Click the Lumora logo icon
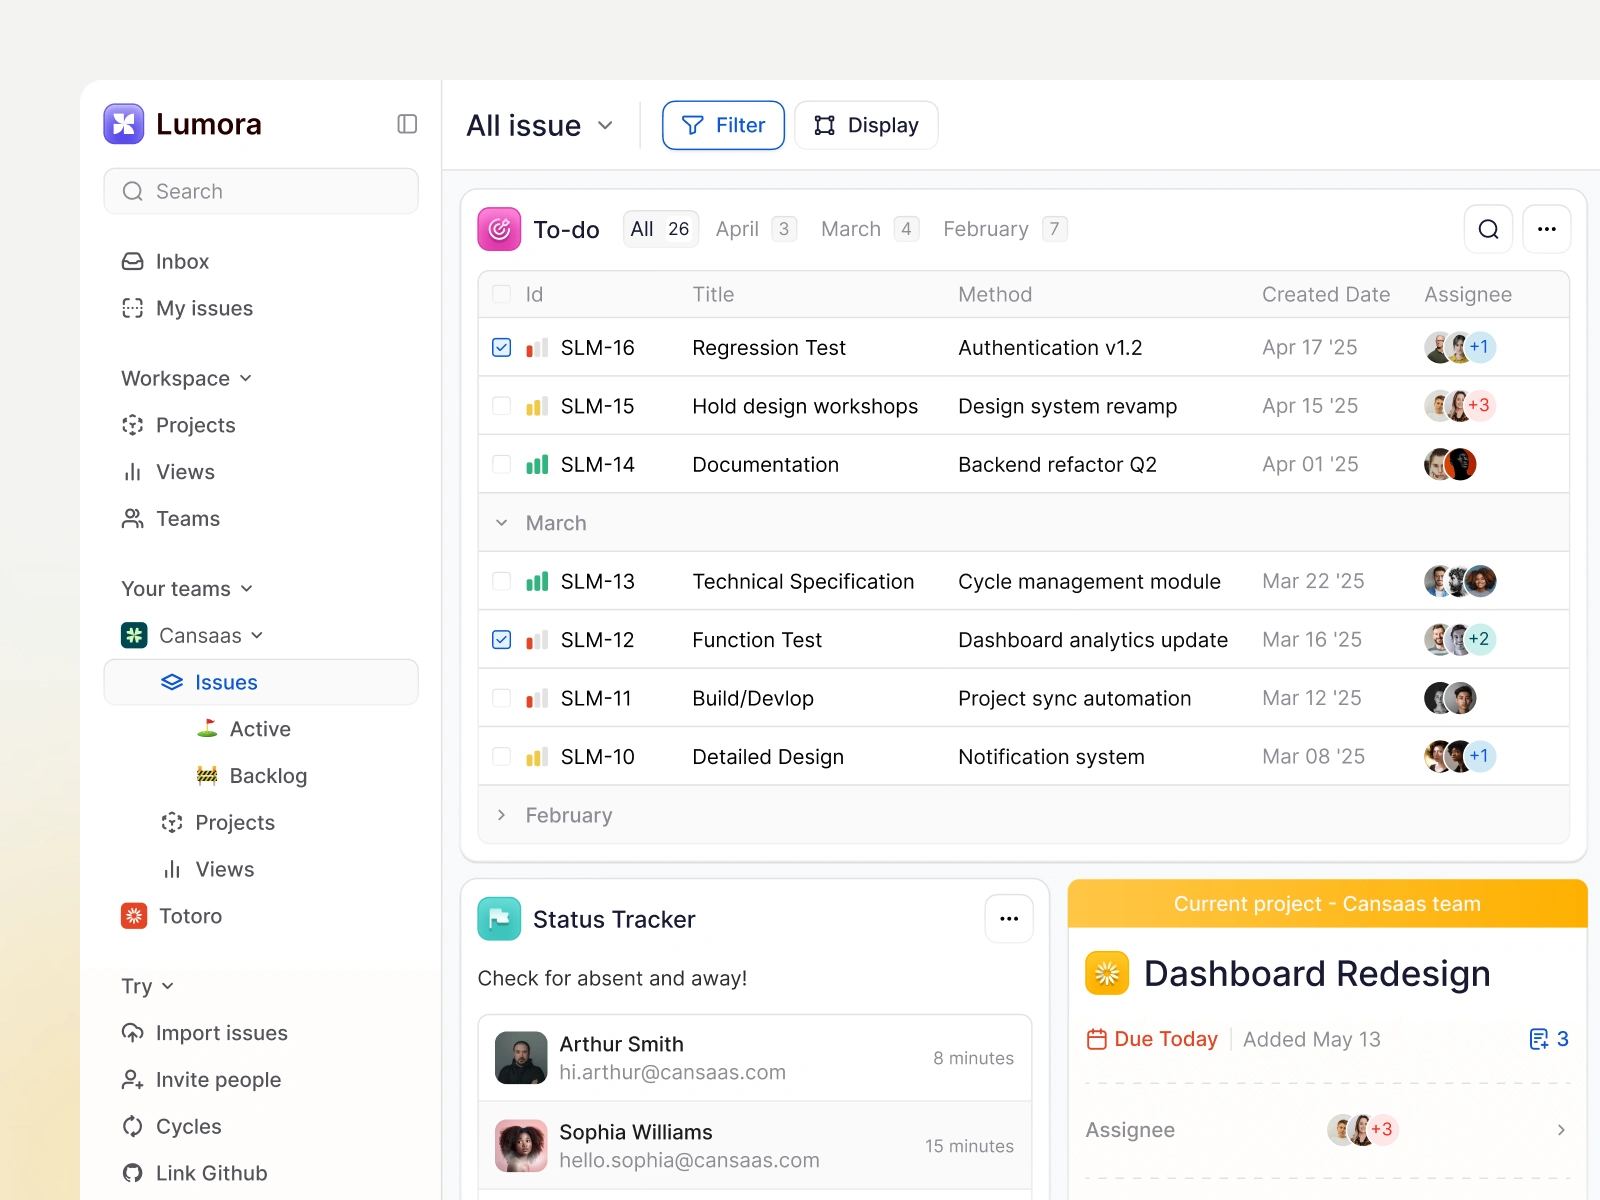 124,124
